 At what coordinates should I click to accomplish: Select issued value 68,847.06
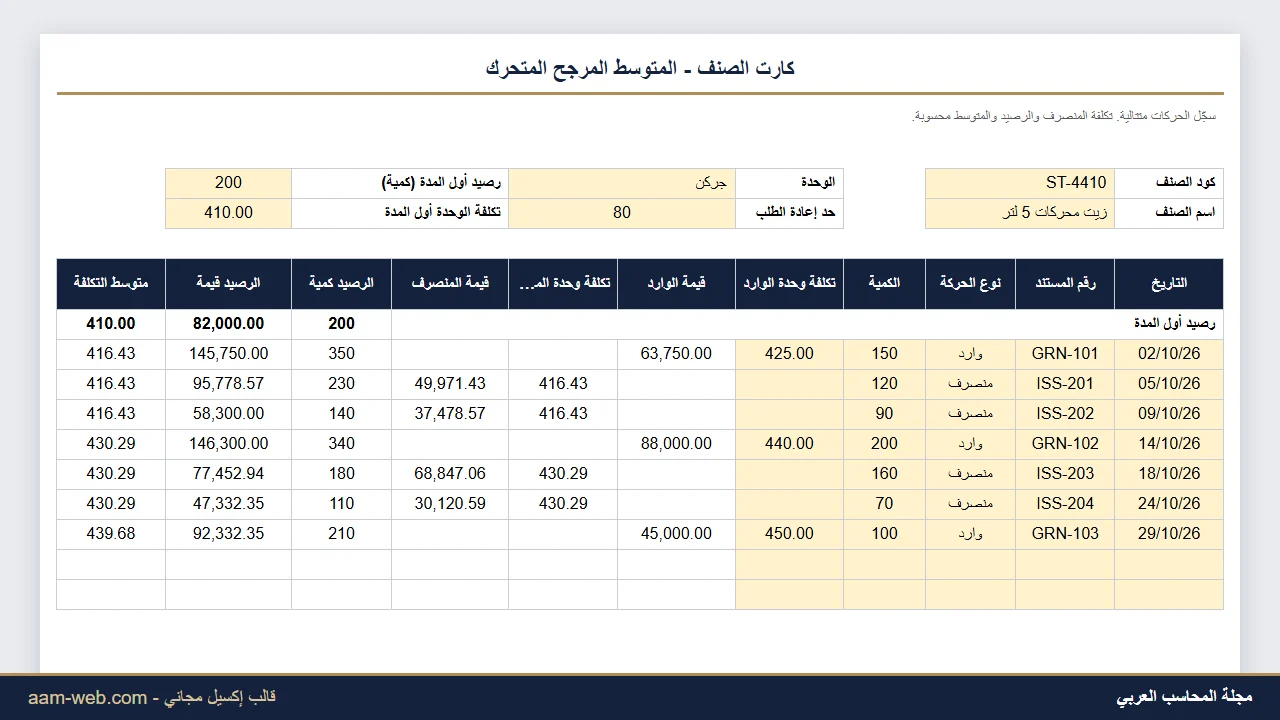pos(450,474)
